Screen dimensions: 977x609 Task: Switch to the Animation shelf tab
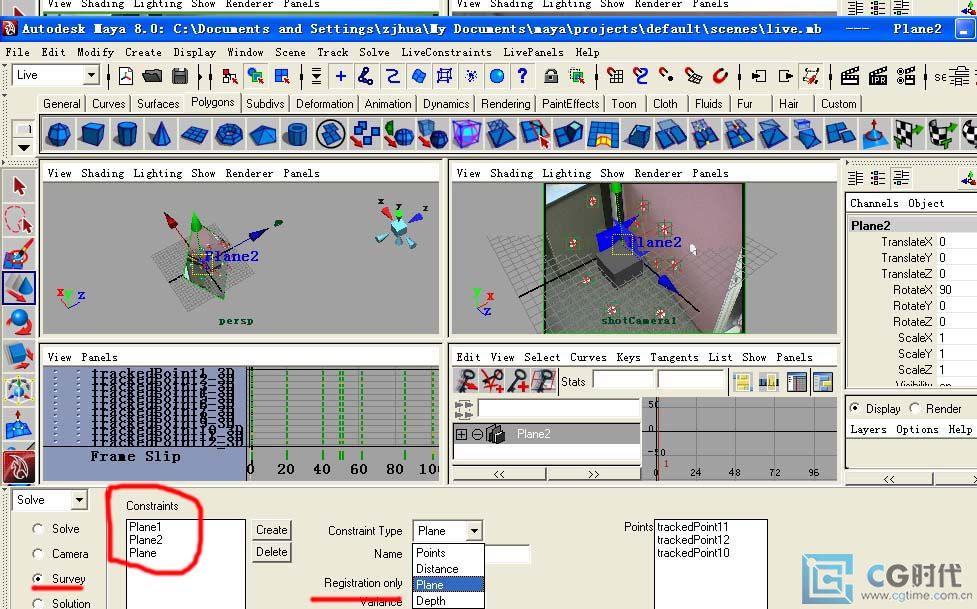[x=388, y=103]
